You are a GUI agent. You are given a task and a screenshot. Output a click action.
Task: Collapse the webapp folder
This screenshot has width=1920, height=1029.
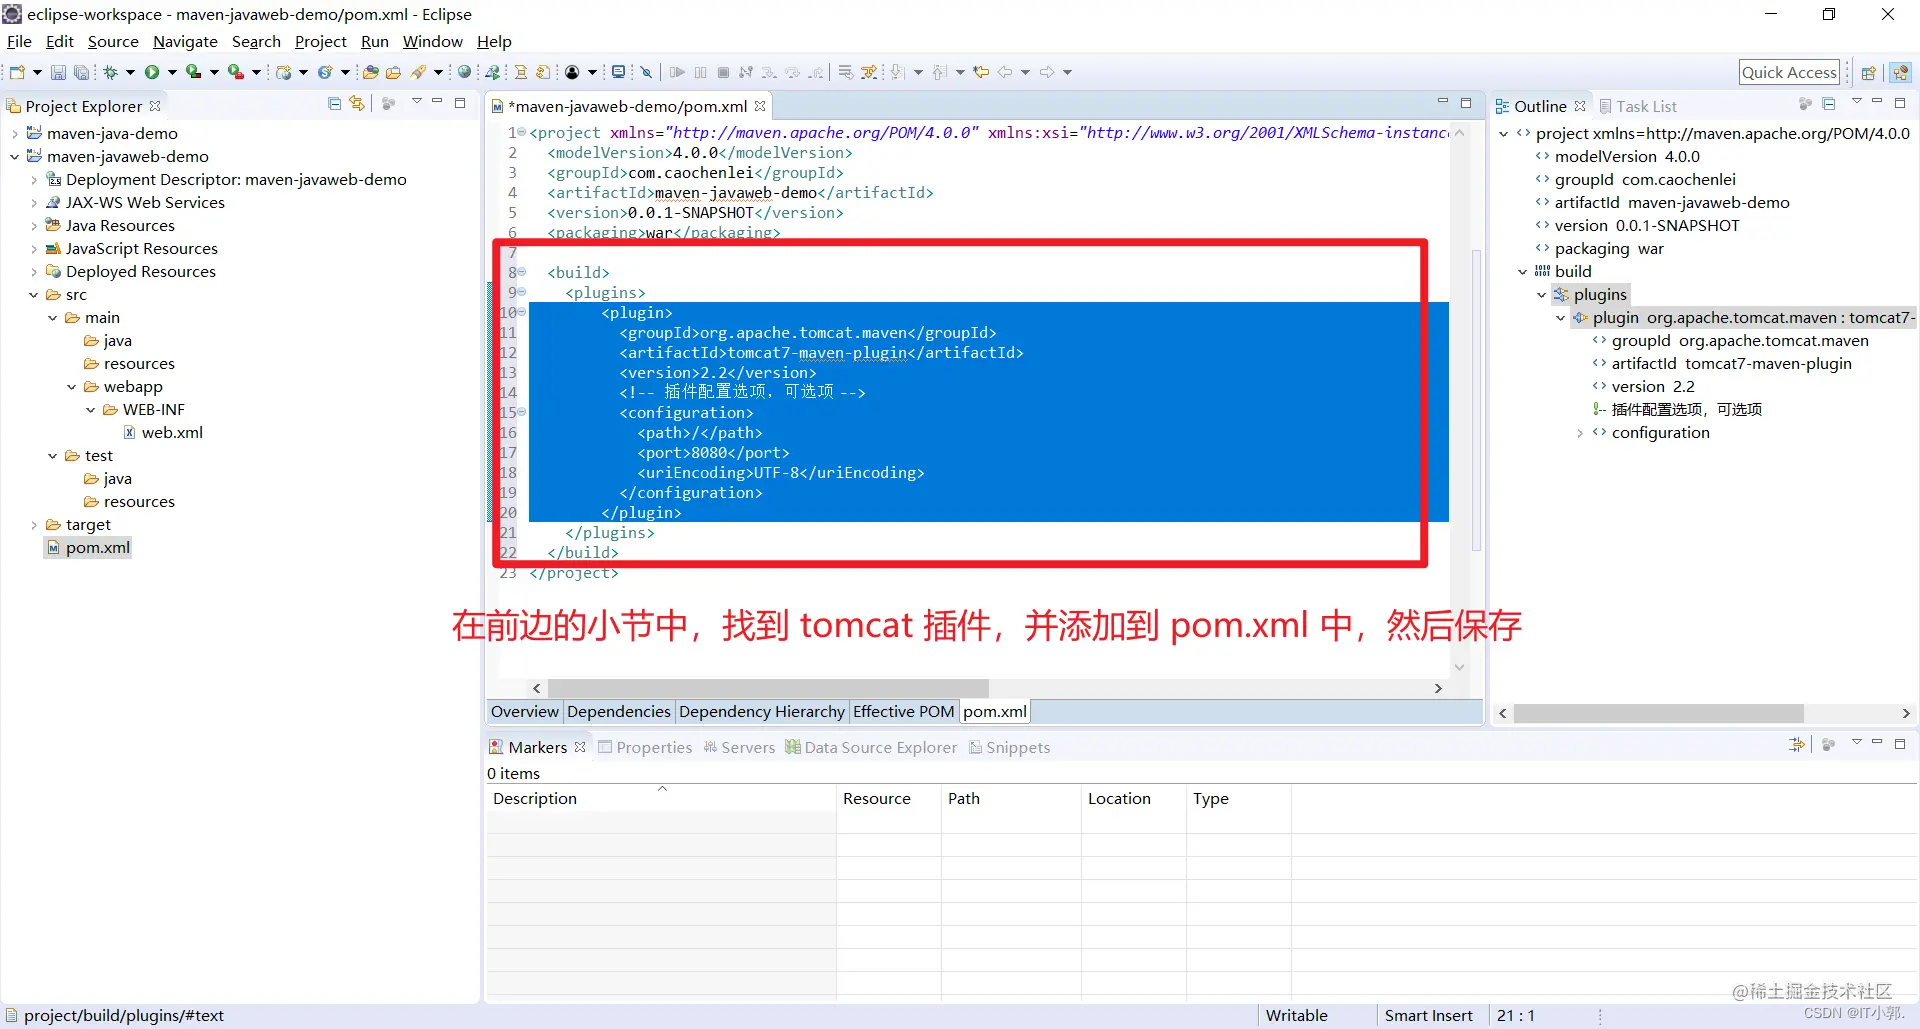72,386
